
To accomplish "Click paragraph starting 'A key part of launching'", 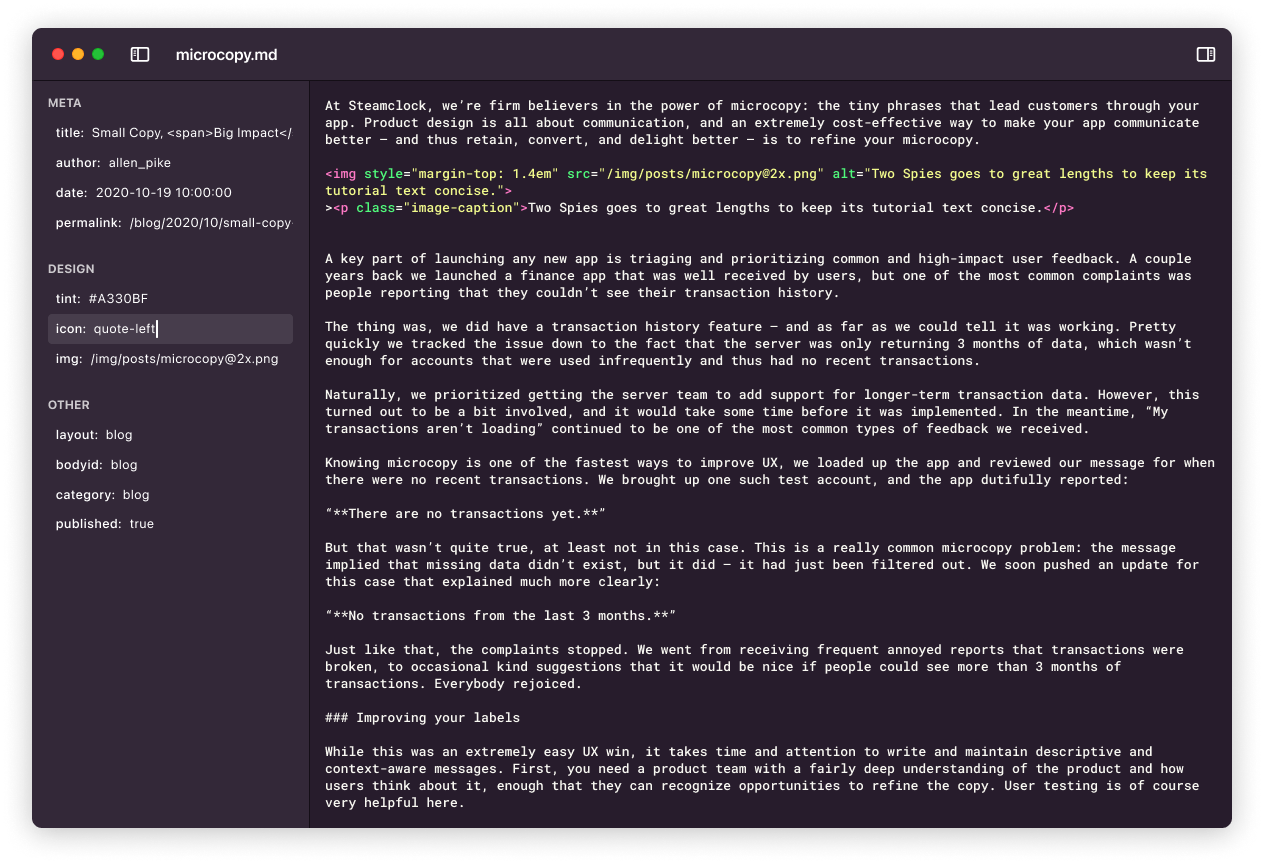I will (758, 276).
